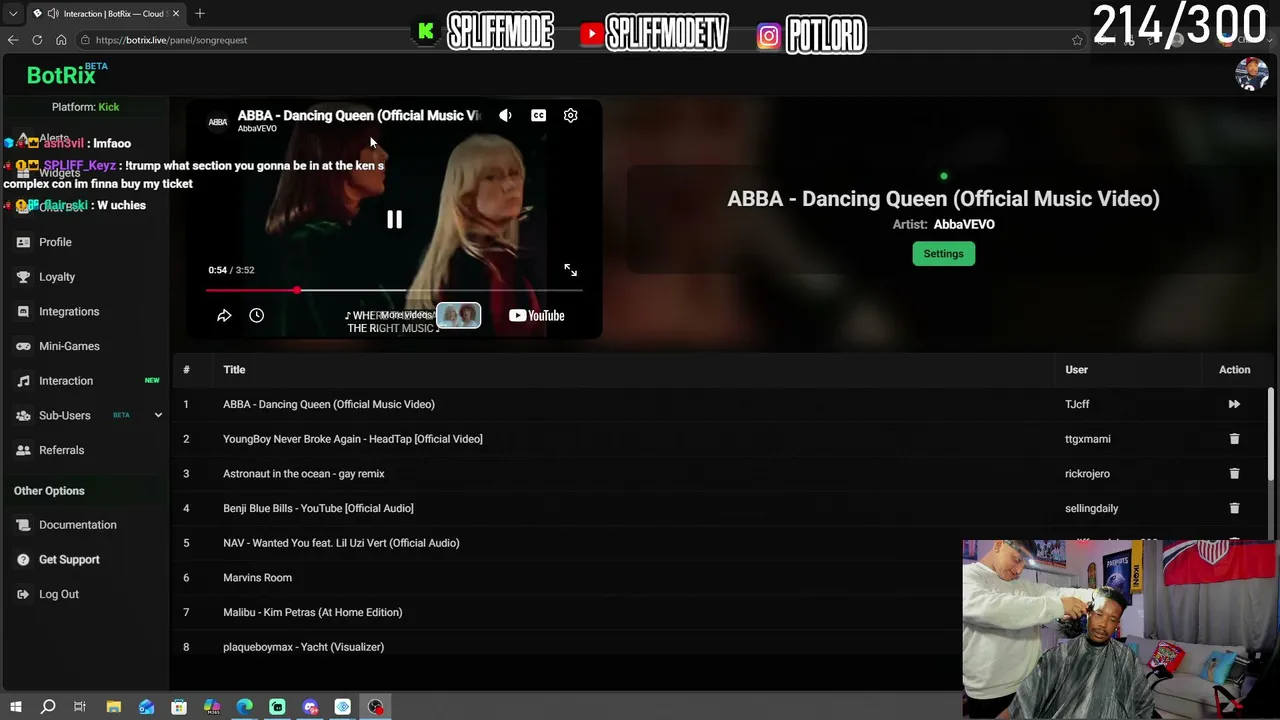Reload the browser page
This screenshot has width=1280, height=720.
click(x=37, y=40)
